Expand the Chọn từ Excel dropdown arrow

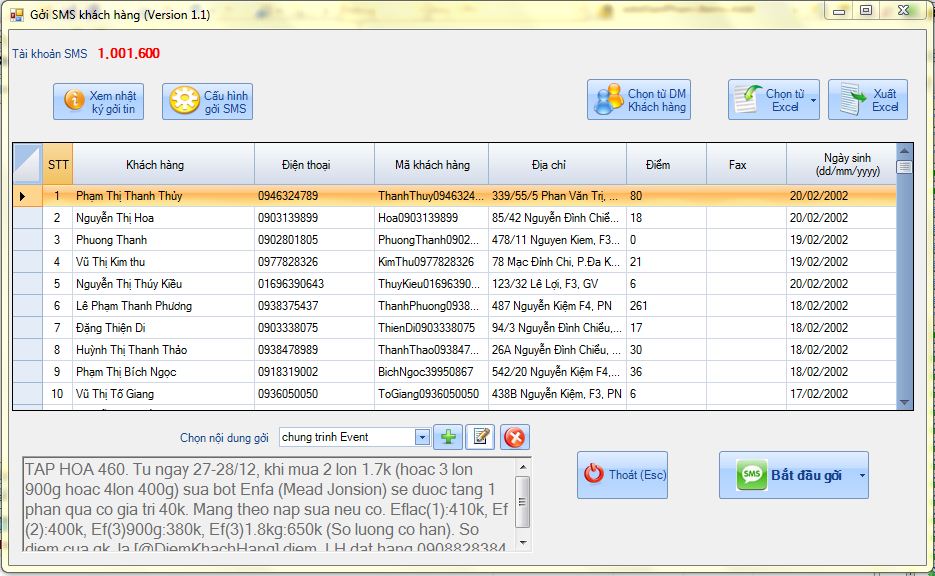click(x=813, y=100)
